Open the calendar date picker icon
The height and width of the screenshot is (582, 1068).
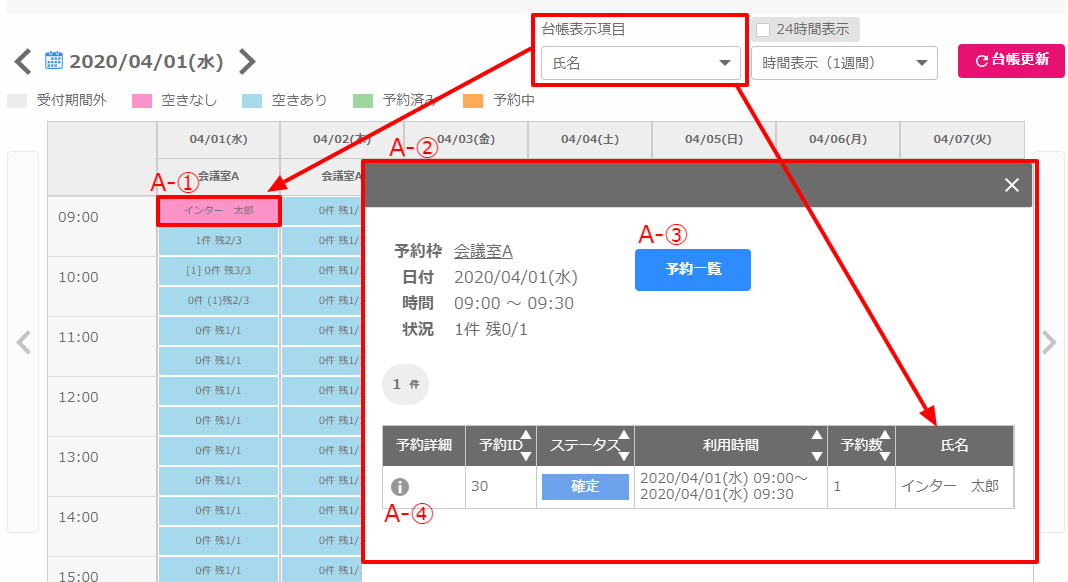55,62
